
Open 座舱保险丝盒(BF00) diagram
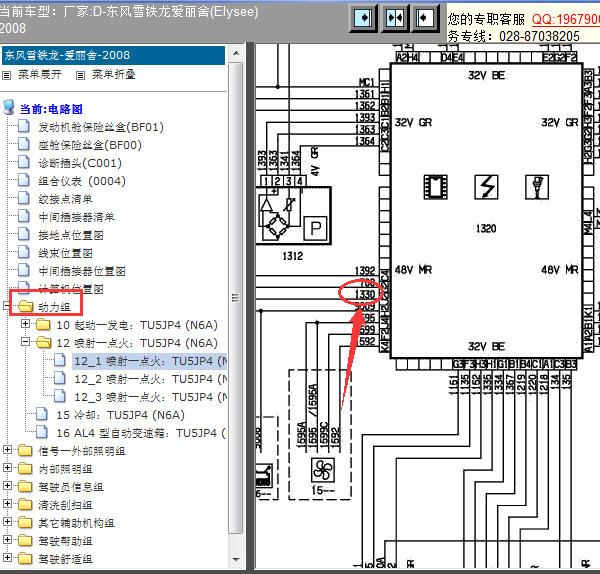point(90,145)
